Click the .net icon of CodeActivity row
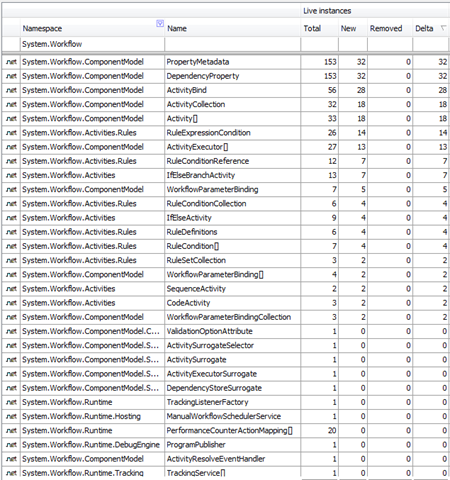Viewport: 450px width, 480px height. coord(11,303)
